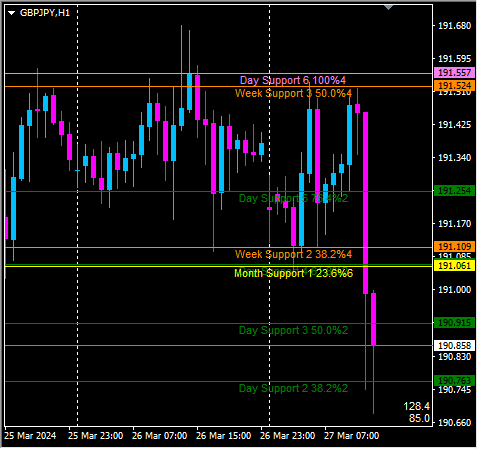Click the 85.0 indicator value
The width and height of the screenshot is (478, 449).
[x=420, y=418]
